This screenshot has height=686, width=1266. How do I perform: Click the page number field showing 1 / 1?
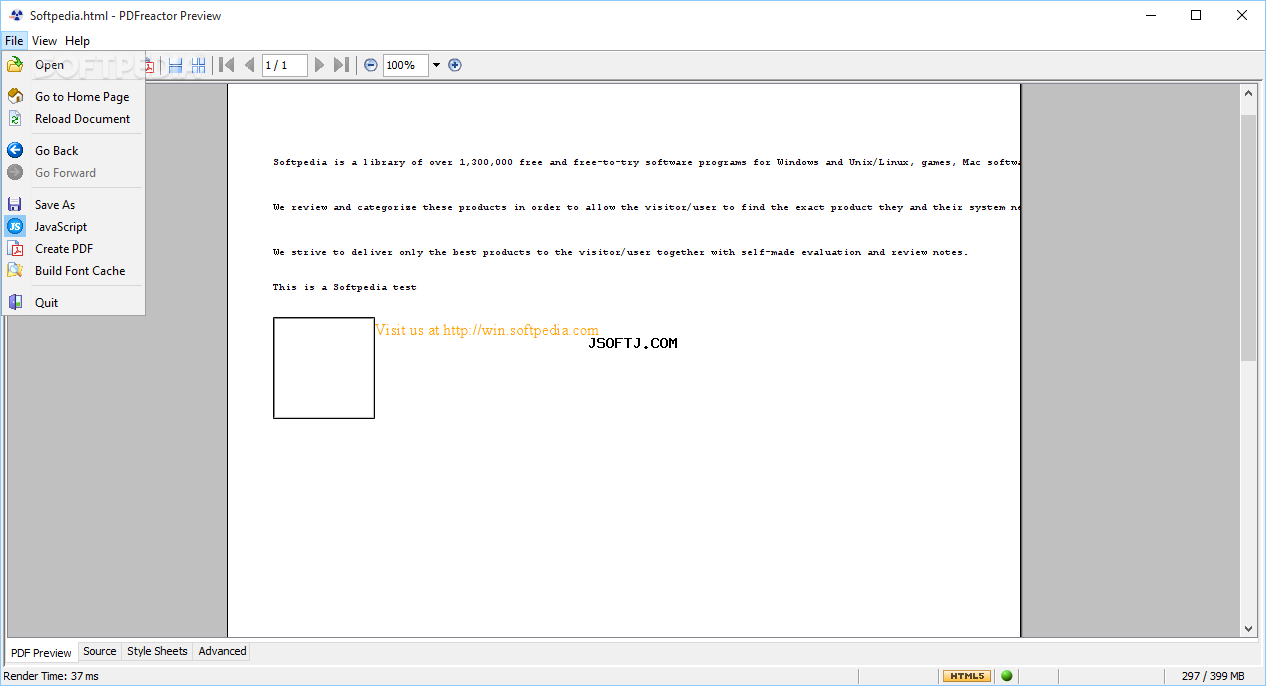285,65
